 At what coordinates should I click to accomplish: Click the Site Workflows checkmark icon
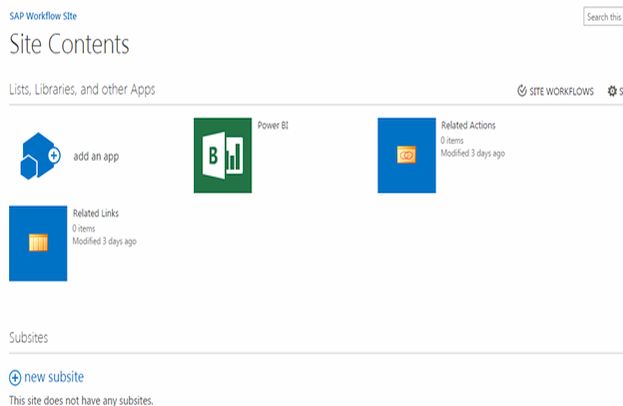(522, 91)
